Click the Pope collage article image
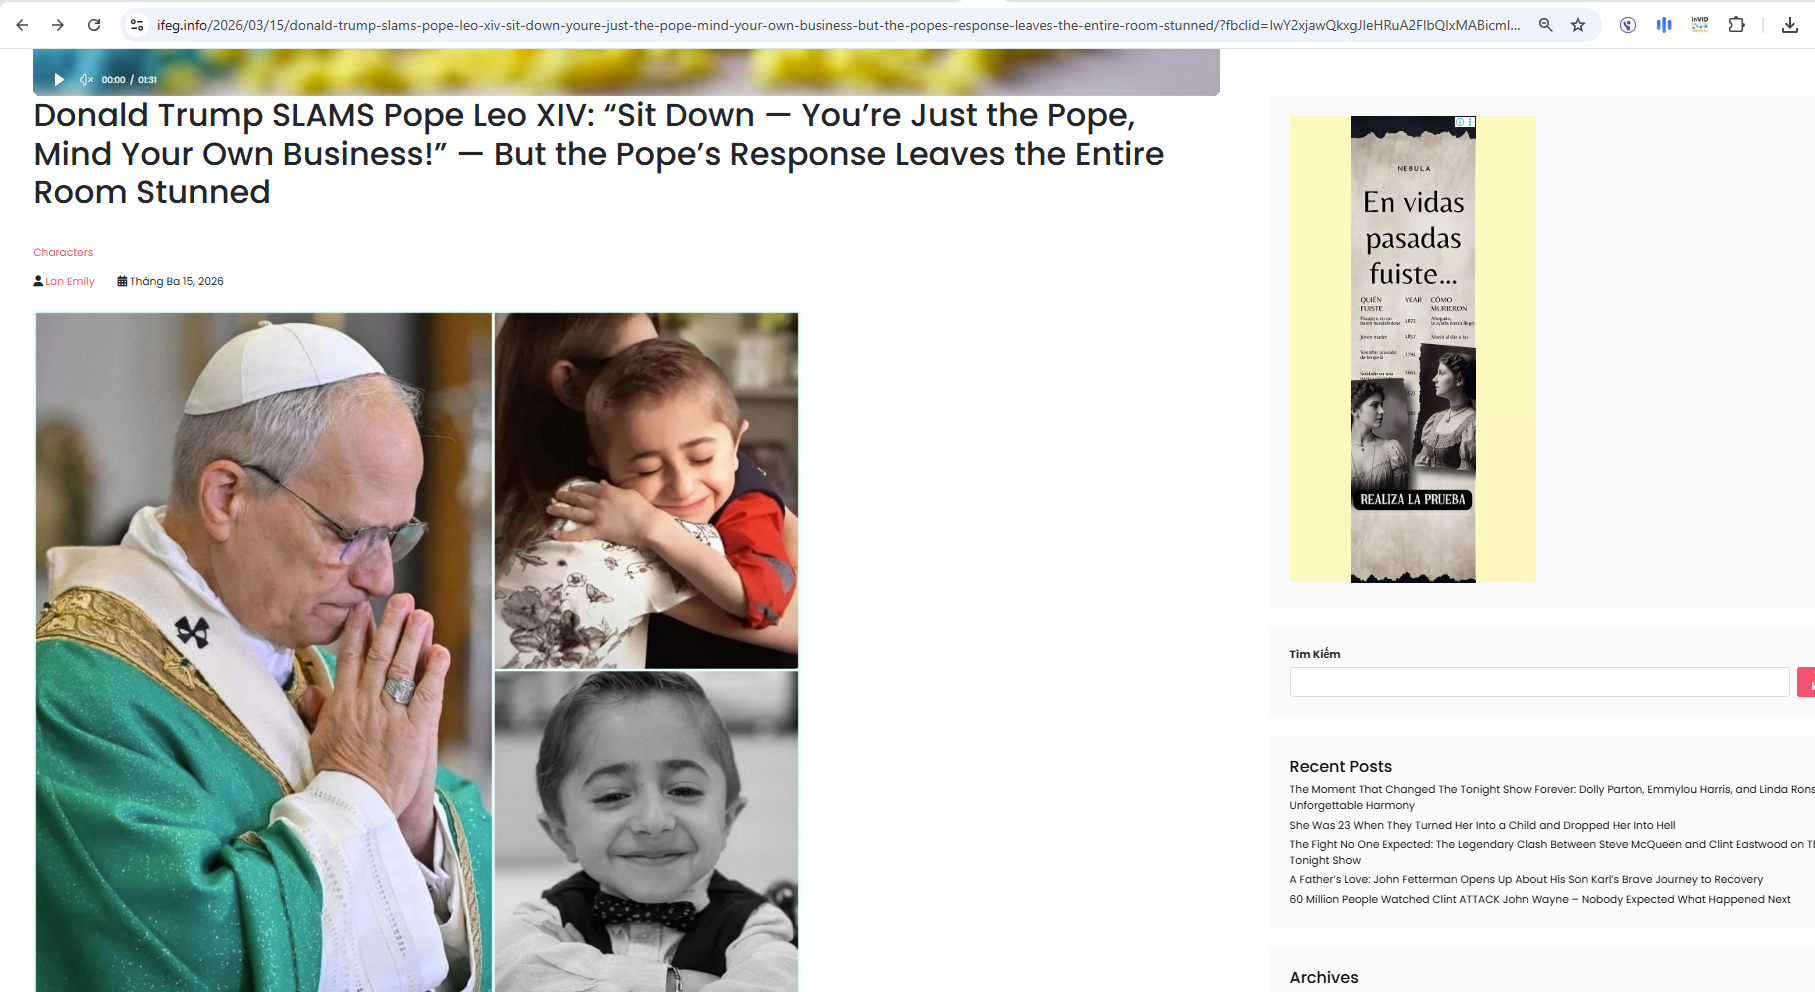1815x992 pixels. pos(417,652)
